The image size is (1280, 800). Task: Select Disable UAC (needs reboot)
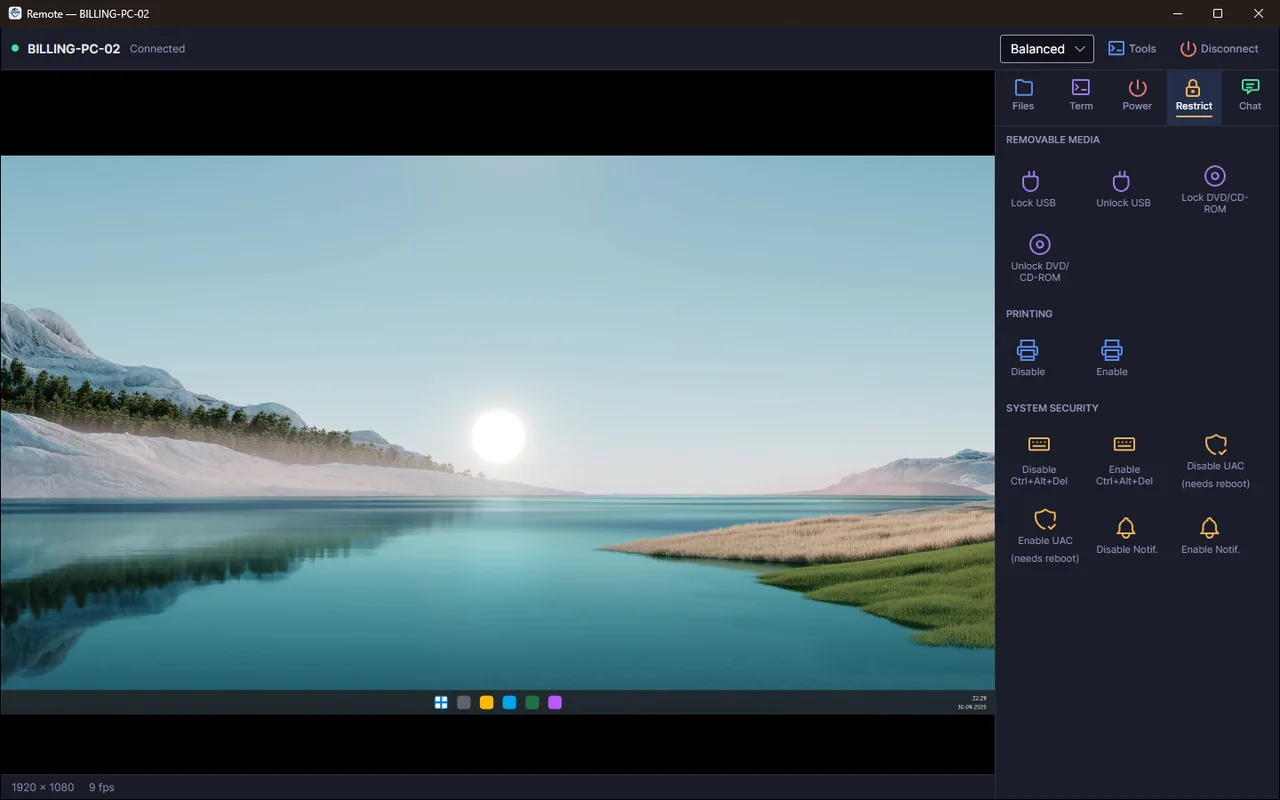tap(1216, 461)
